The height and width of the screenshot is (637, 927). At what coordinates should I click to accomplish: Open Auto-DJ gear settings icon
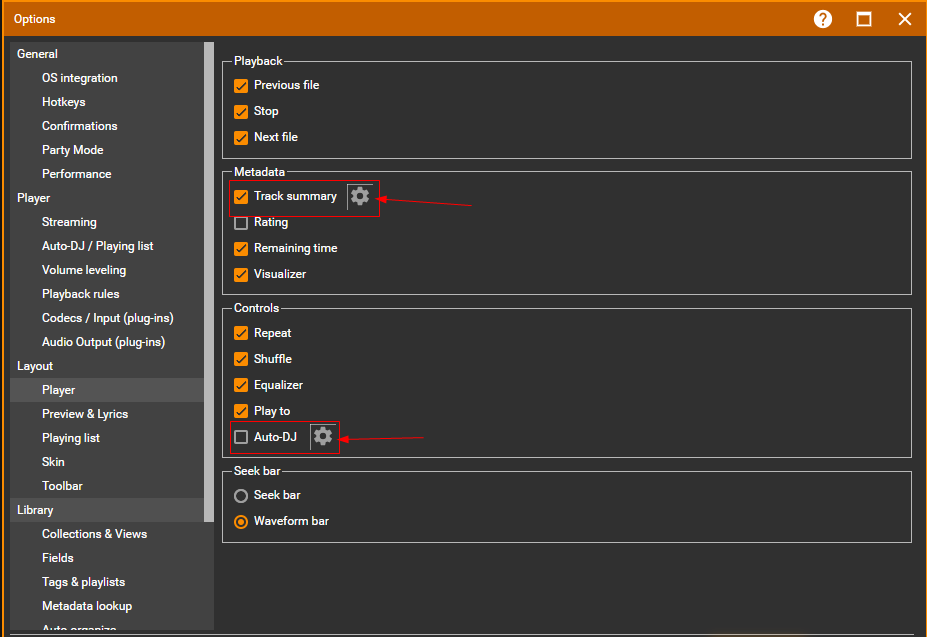[323, 437]
